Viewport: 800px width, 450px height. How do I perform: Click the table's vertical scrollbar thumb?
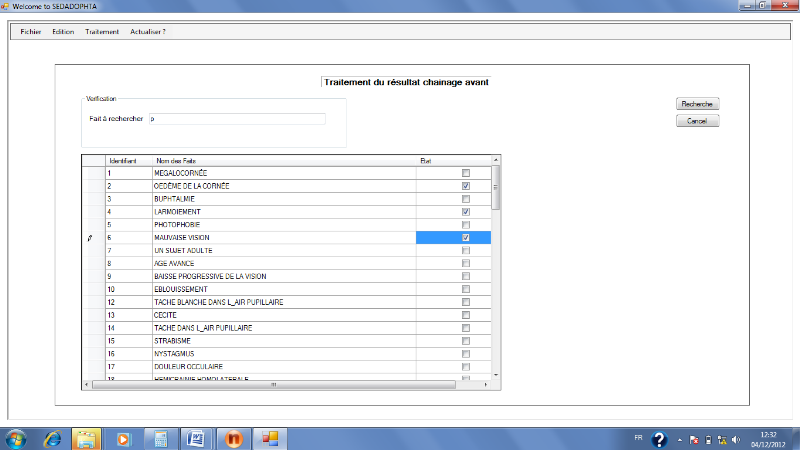[495, 187]
